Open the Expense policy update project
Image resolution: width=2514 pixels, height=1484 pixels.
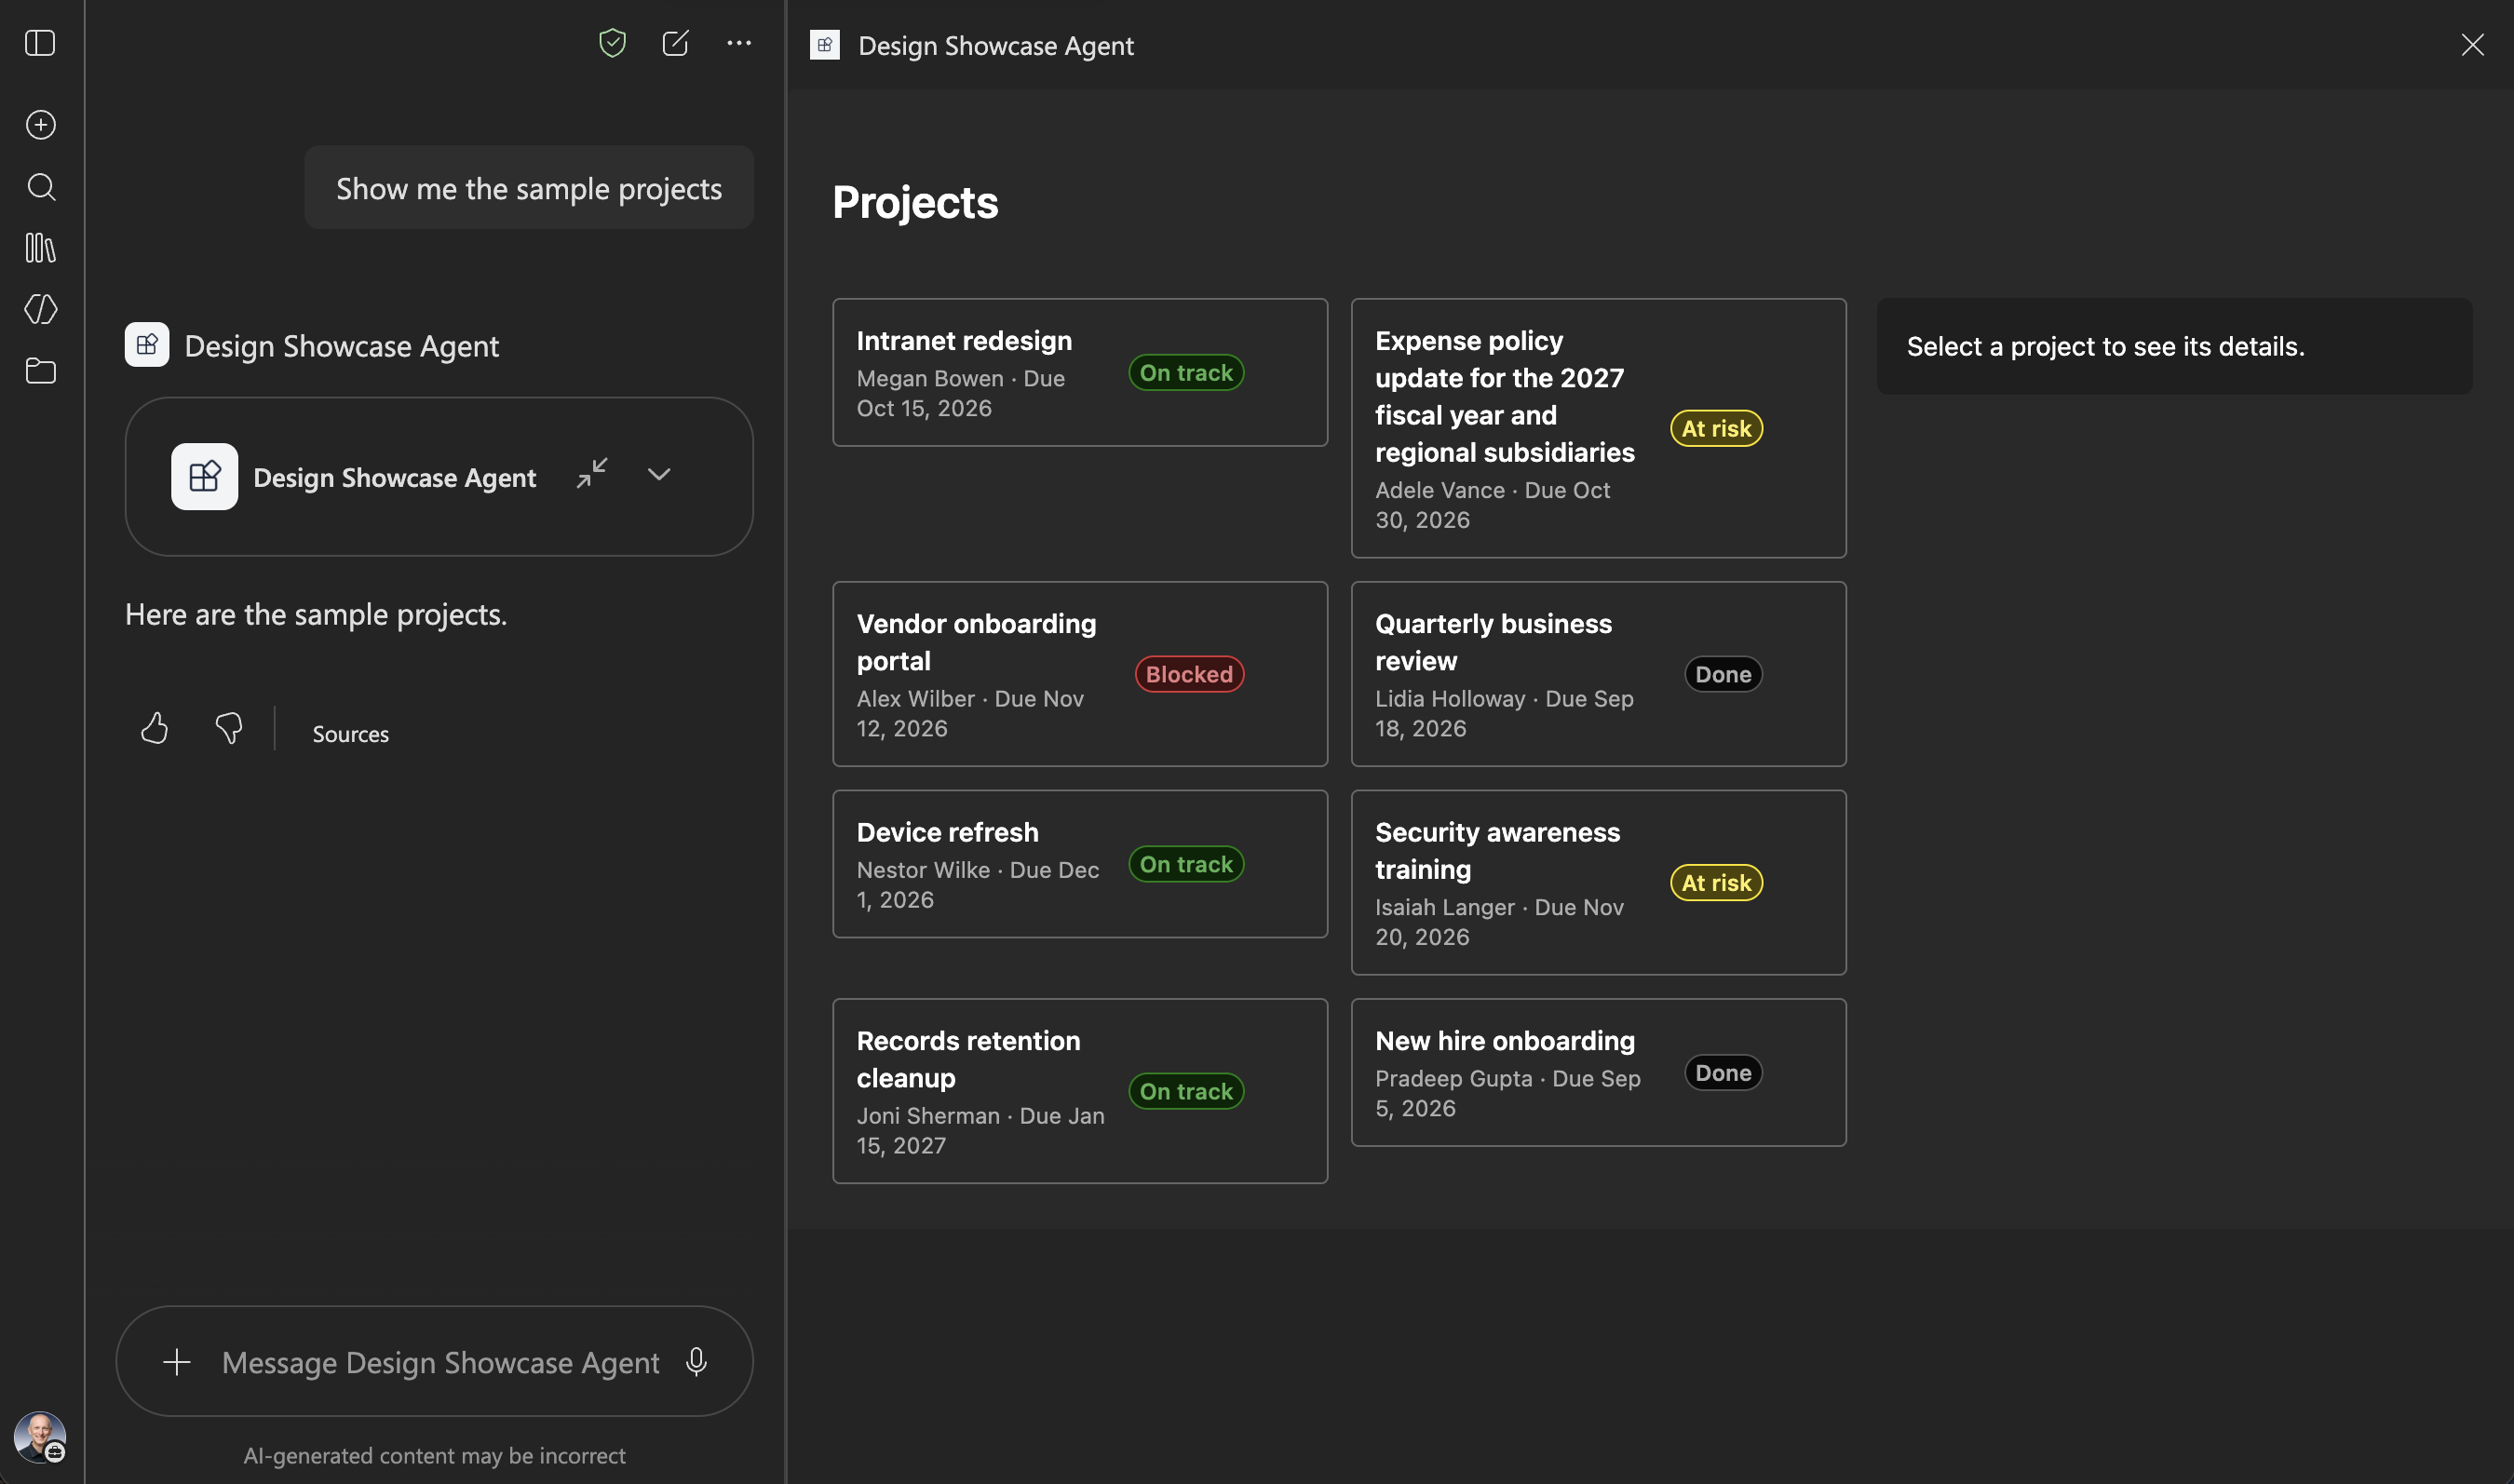click(1598, 428)
